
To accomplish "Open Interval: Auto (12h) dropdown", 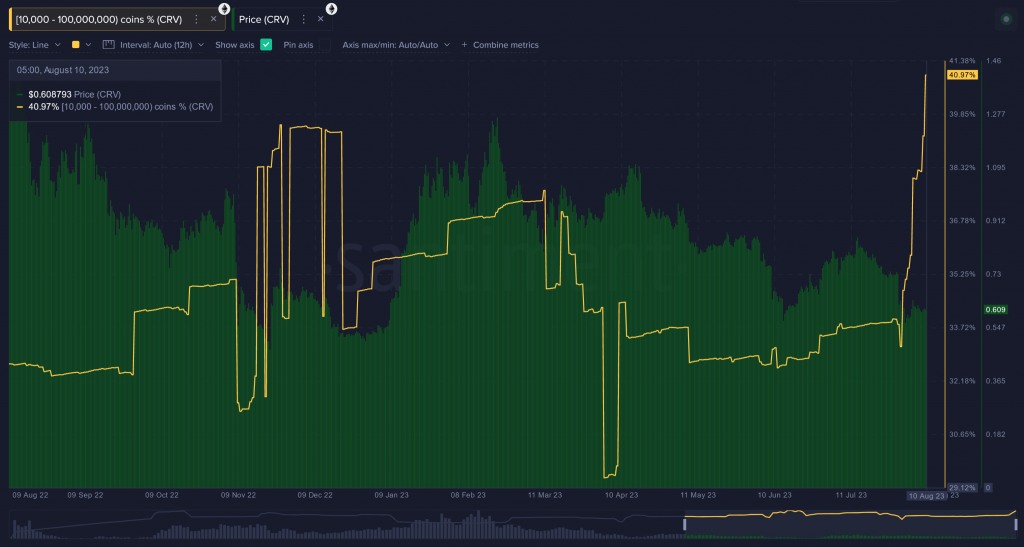I will 160,45.
